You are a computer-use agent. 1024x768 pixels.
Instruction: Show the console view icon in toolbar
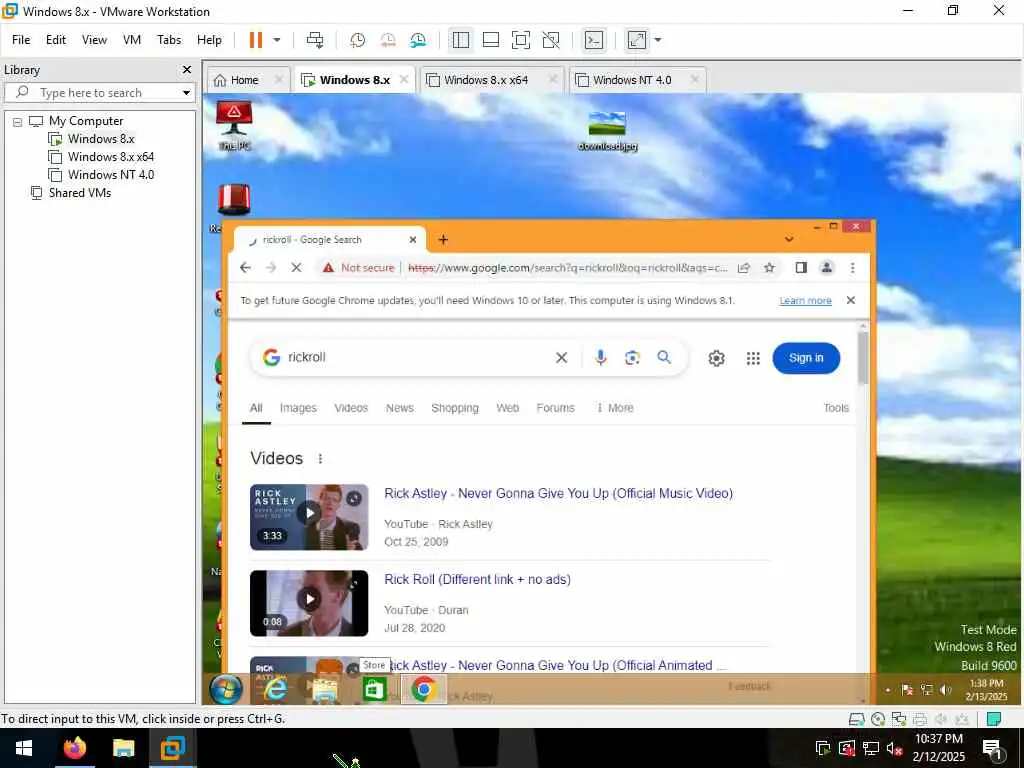[x=594, y=40]
